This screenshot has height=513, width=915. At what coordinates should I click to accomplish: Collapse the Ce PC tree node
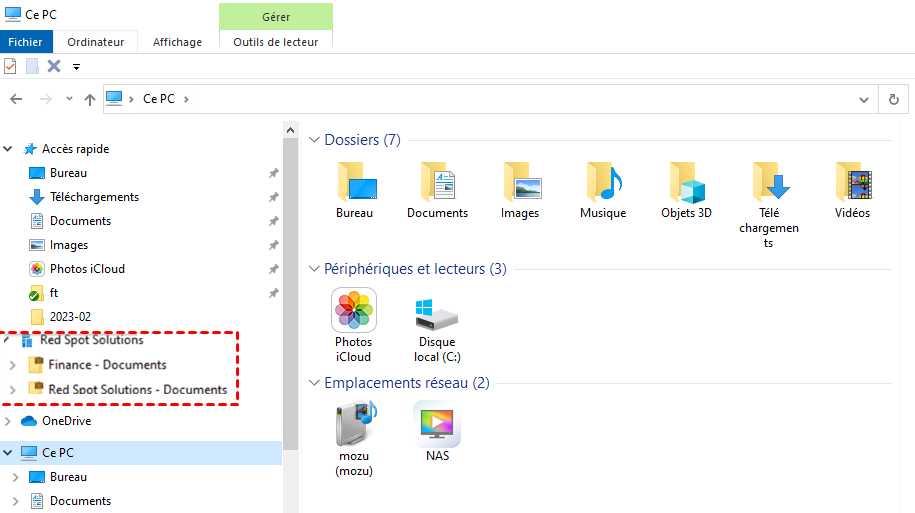(8, 452)
